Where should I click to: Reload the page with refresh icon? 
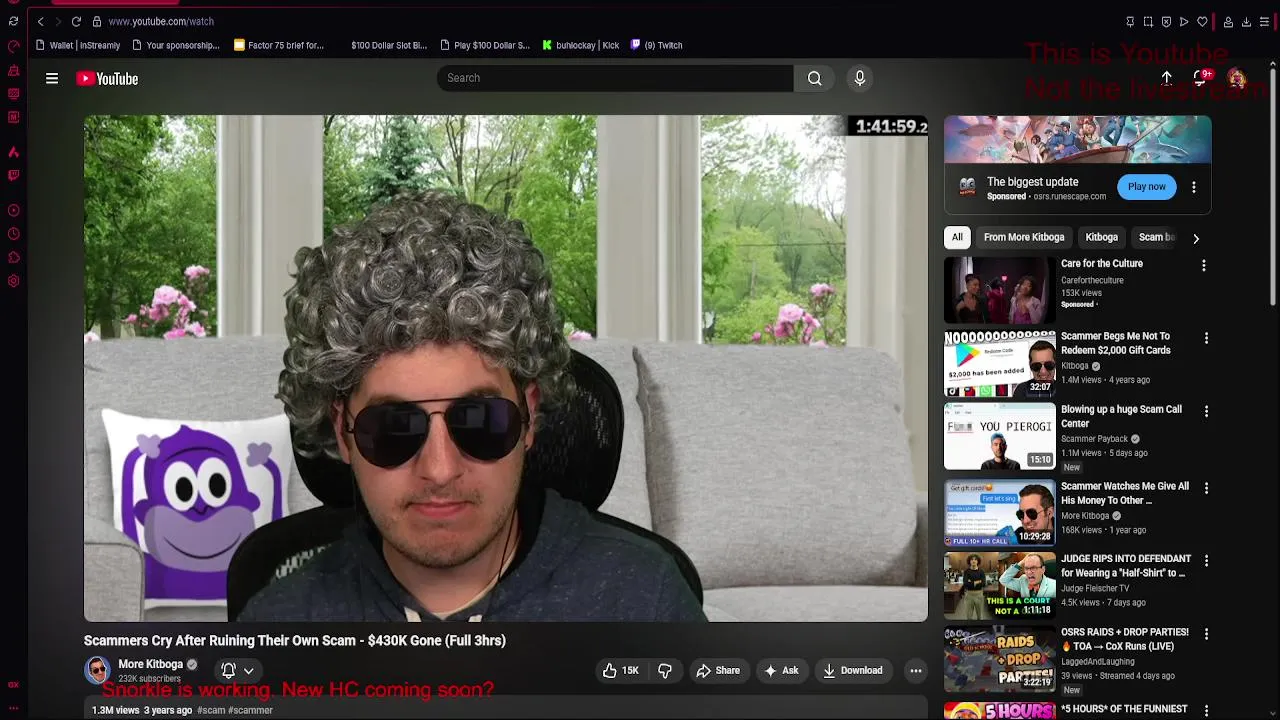pyautogui.click(x=76, y=21)
